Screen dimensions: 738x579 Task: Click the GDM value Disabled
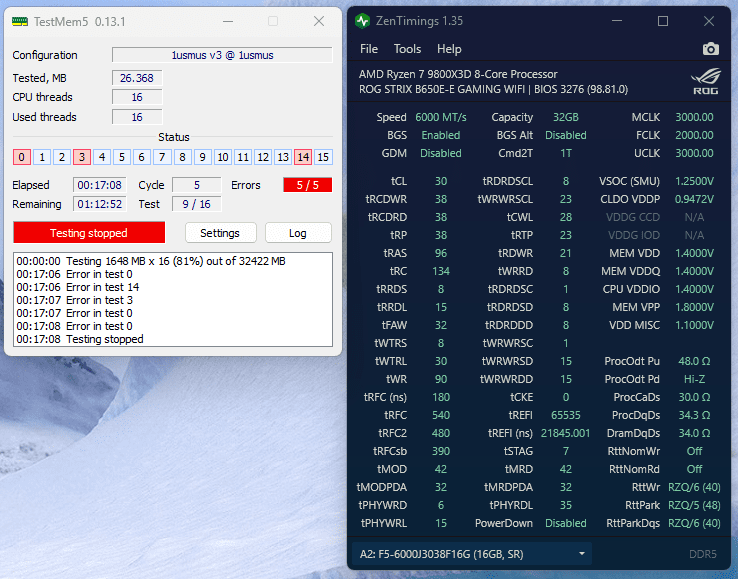(x=441, y=153)
